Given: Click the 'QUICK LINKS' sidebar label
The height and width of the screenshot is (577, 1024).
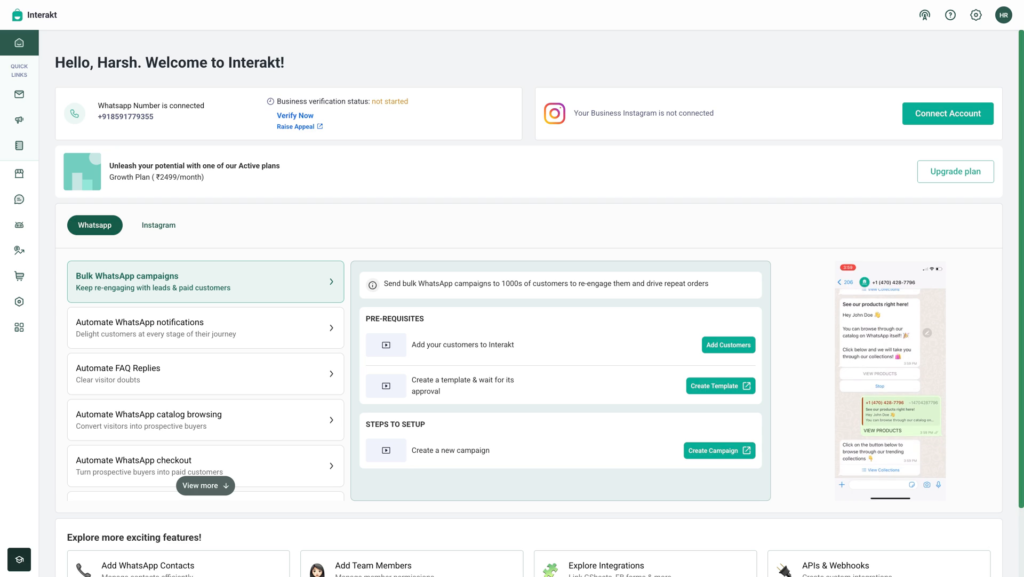Looking at the screenshot, I should pyautogui.click(x=19, y=70).
